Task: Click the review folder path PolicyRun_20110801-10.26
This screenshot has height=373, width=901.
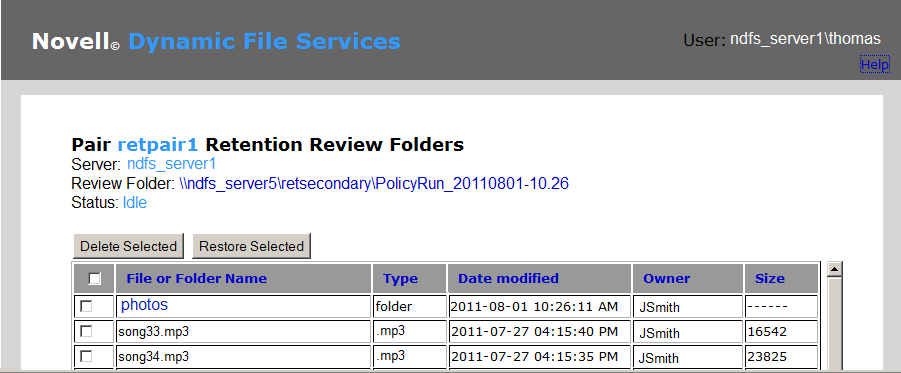Action: pyautogui.click(x=374, y=184)
